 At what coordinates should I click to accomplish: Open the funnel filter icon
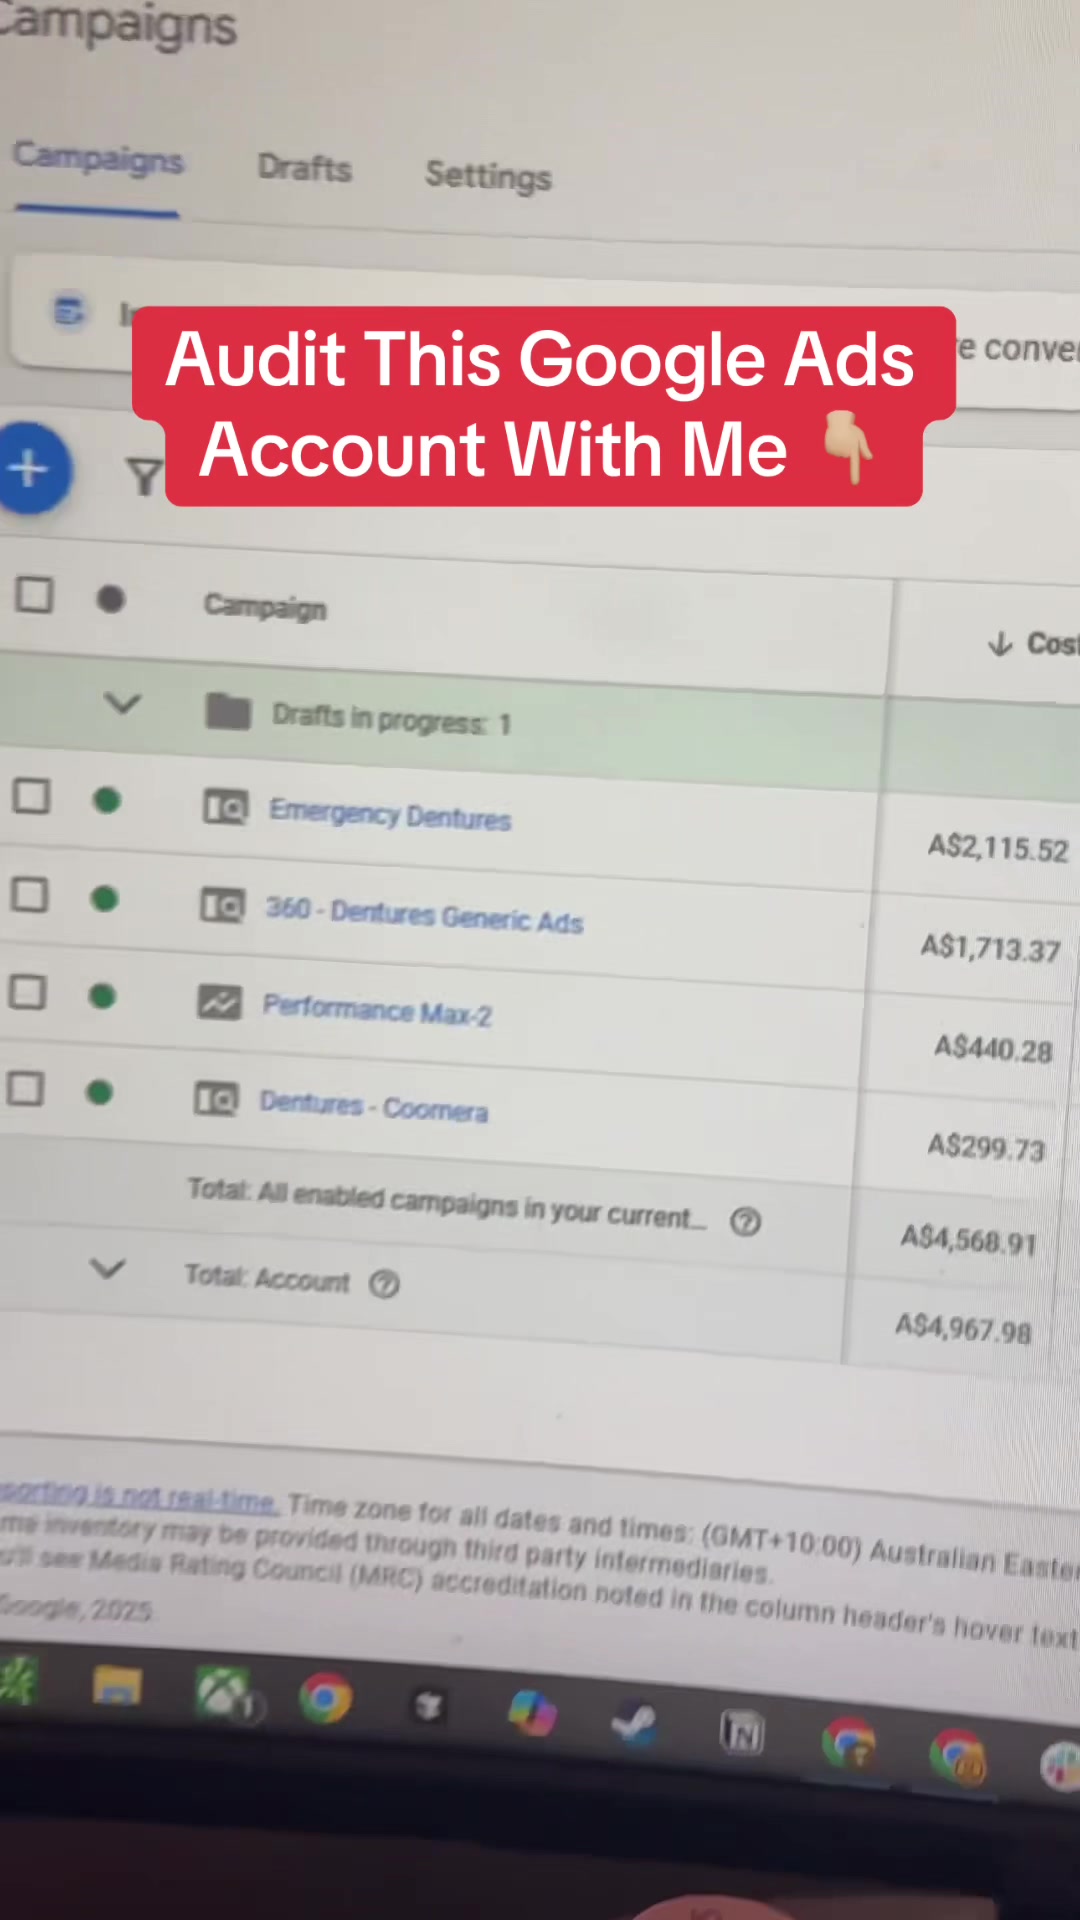tap(143, 477)
